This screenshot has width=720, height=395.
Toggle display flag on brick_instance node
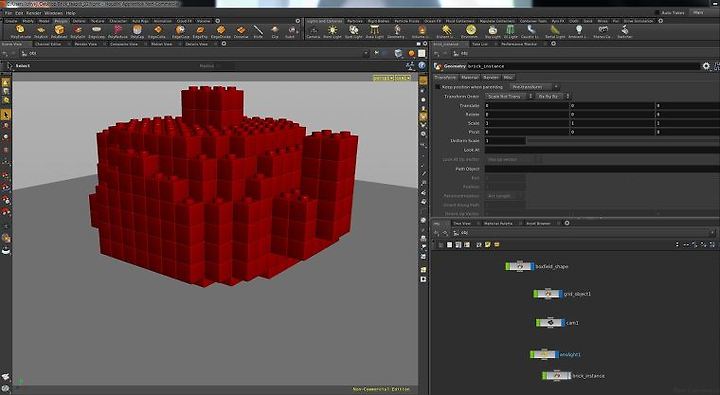pos(569,376)
